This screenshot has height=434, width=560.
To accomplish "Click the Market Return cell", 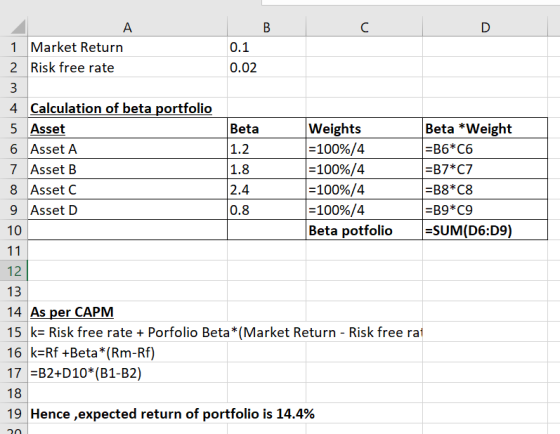I will (128, 47).
